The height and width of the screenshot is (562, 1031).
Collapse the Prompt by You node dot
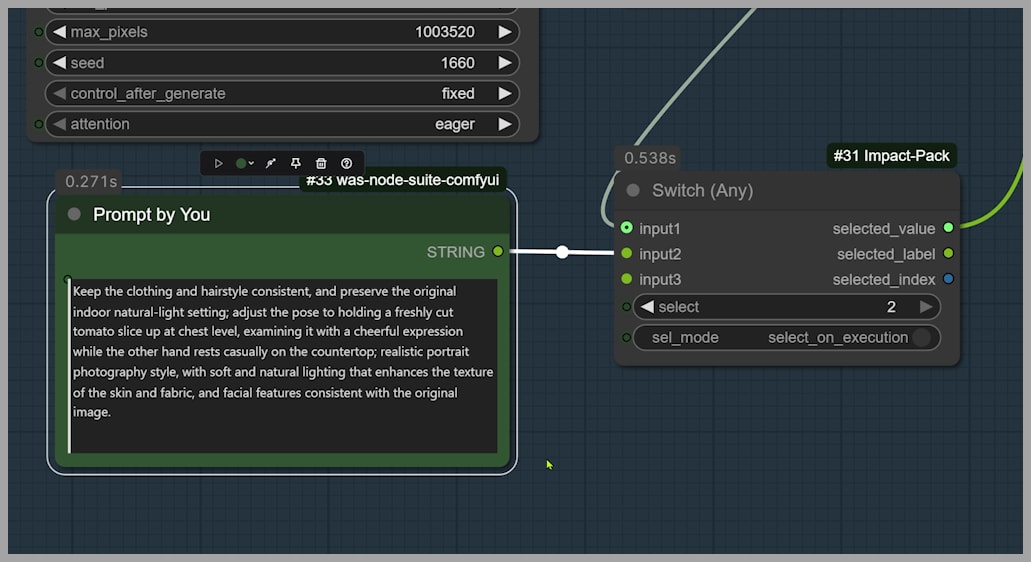[x=74, y=214]
